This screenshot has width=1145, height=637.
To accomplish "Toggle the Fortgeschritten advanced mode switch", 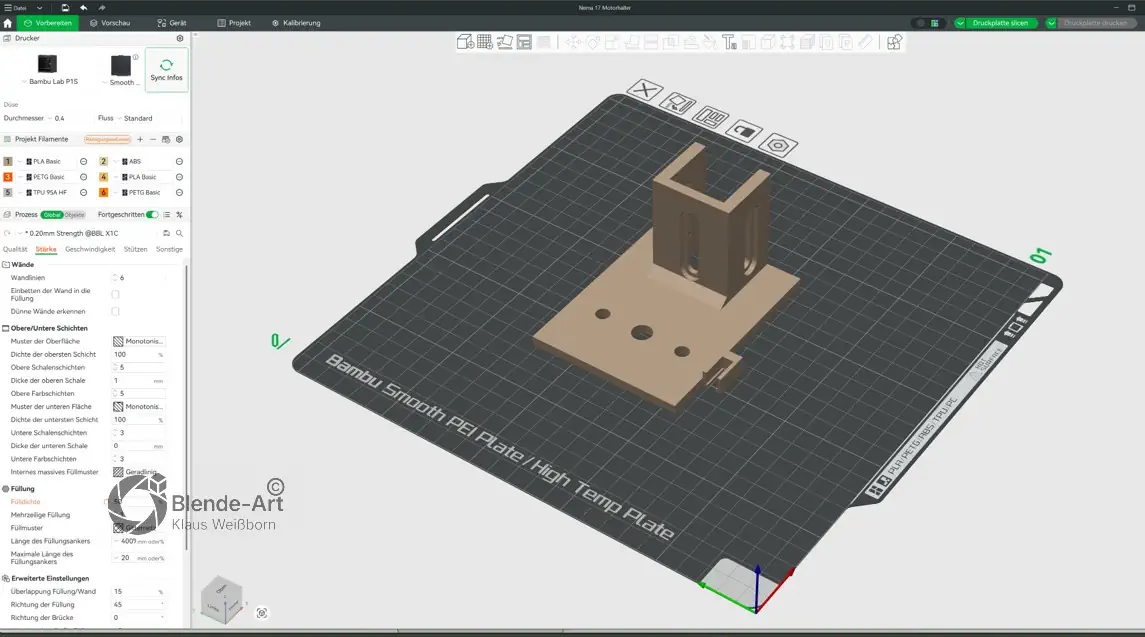I will (x=152, y=214).
